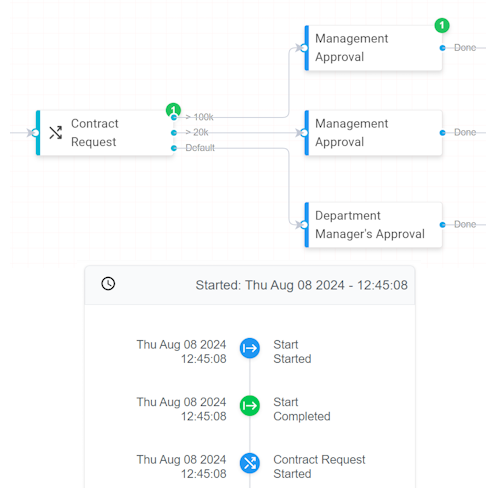
Task: Click the blue Start Started timeline icon
Action: (250, 348)
